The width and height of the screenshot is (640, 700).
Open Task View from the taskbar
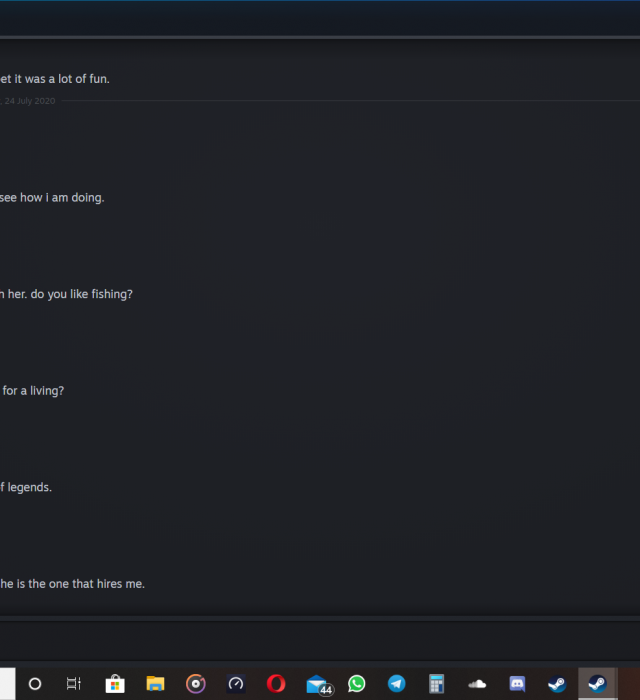(74, 684)
